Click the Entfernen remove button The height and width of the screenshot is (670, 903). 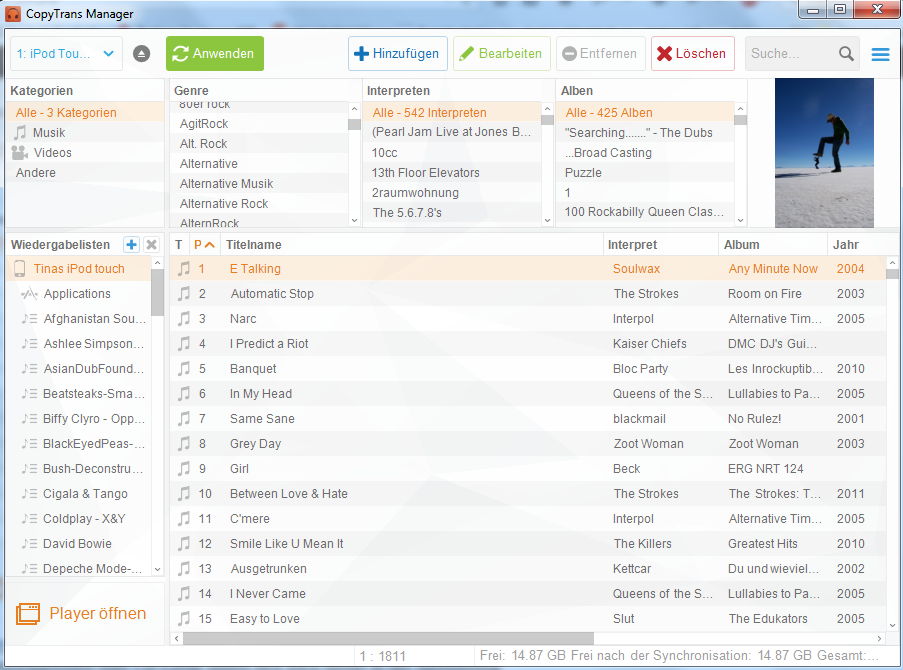coord(601,54)
